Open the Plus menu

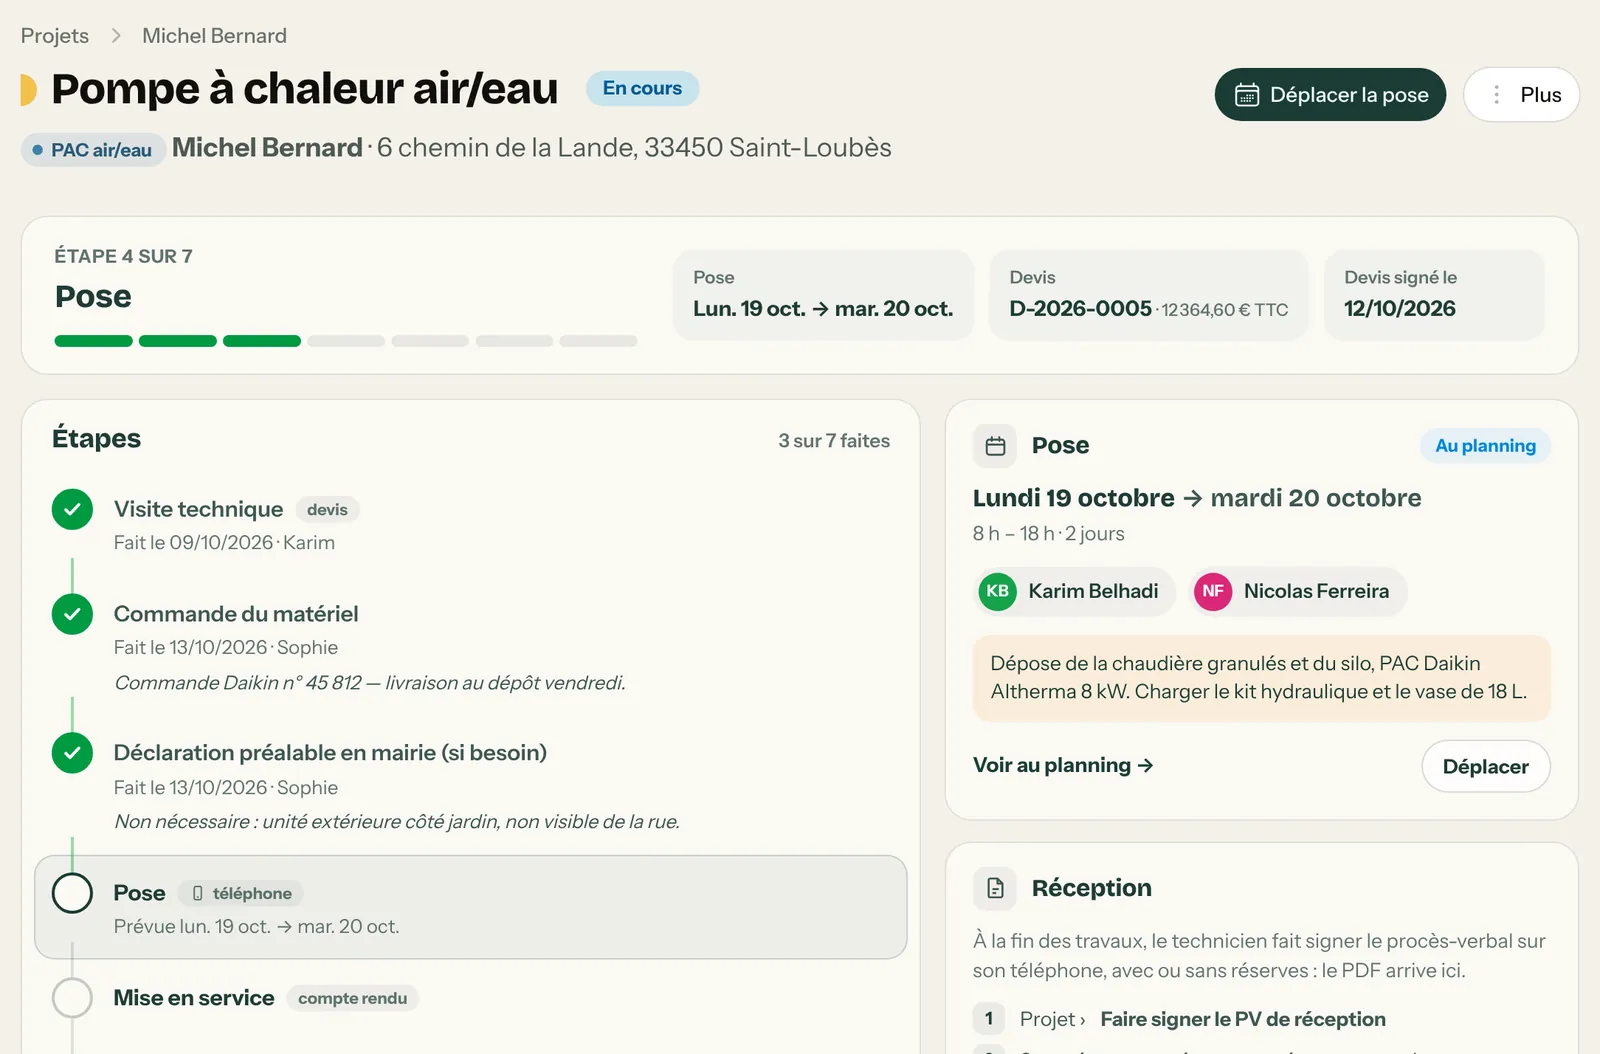[x=1521, y=95]
